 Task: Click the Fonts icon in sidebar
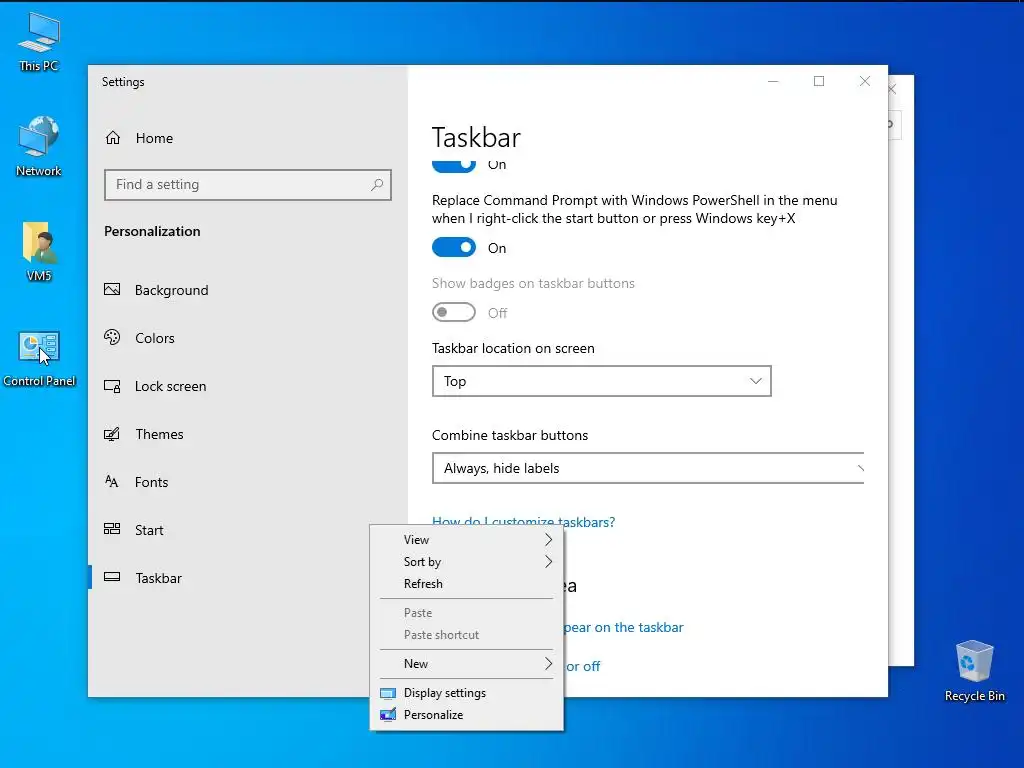point(112,482)
